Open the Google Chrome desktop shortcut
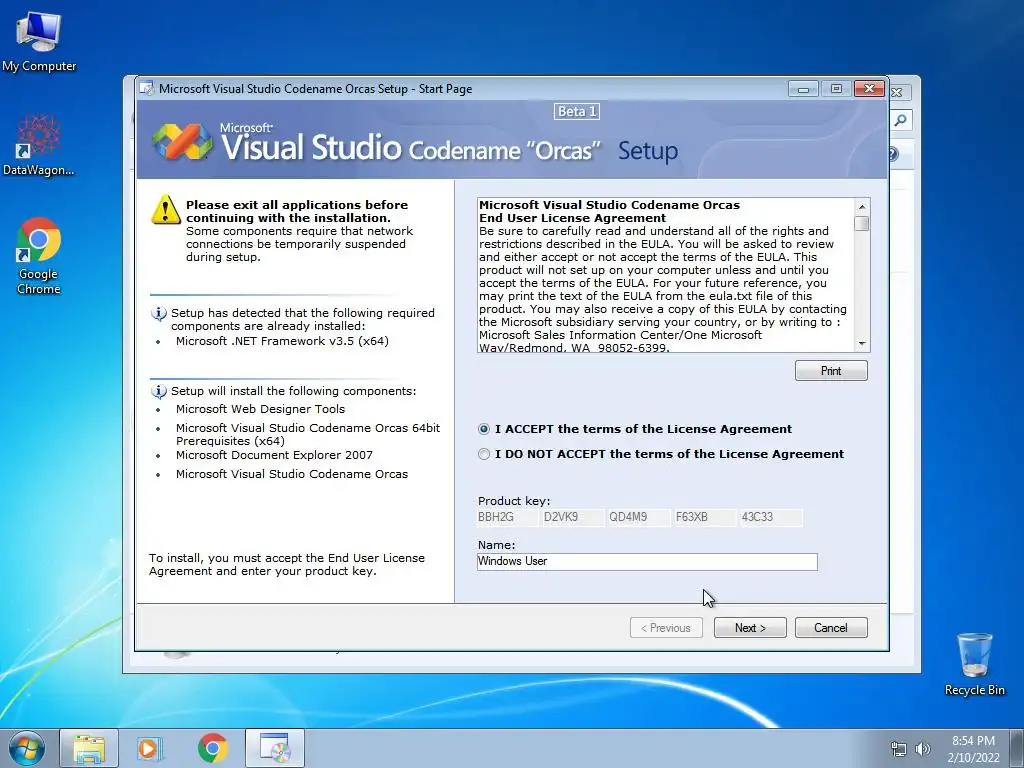 pos(39,255)
